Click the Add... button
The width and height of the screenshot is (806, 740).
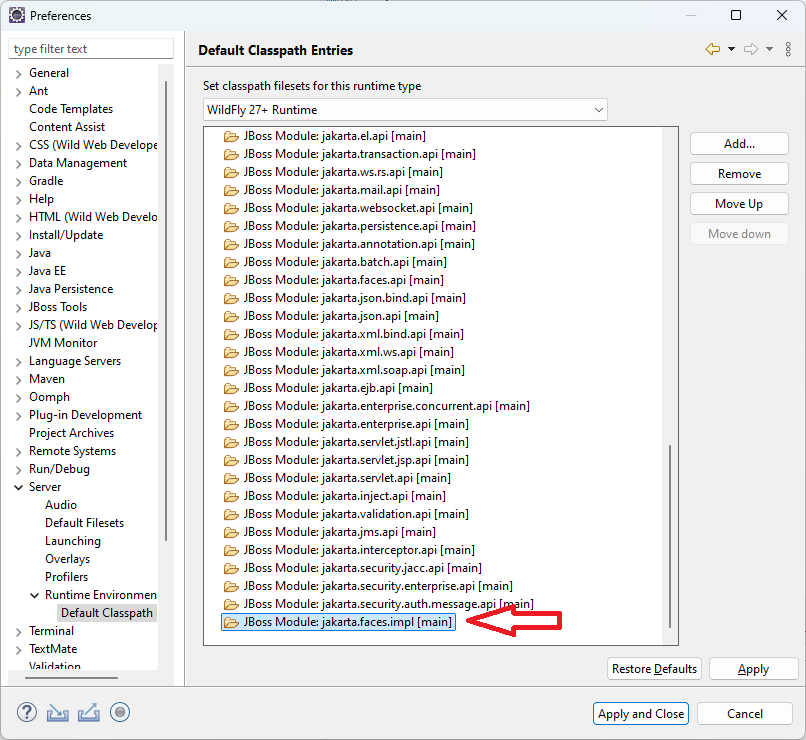tap(739, 144)
